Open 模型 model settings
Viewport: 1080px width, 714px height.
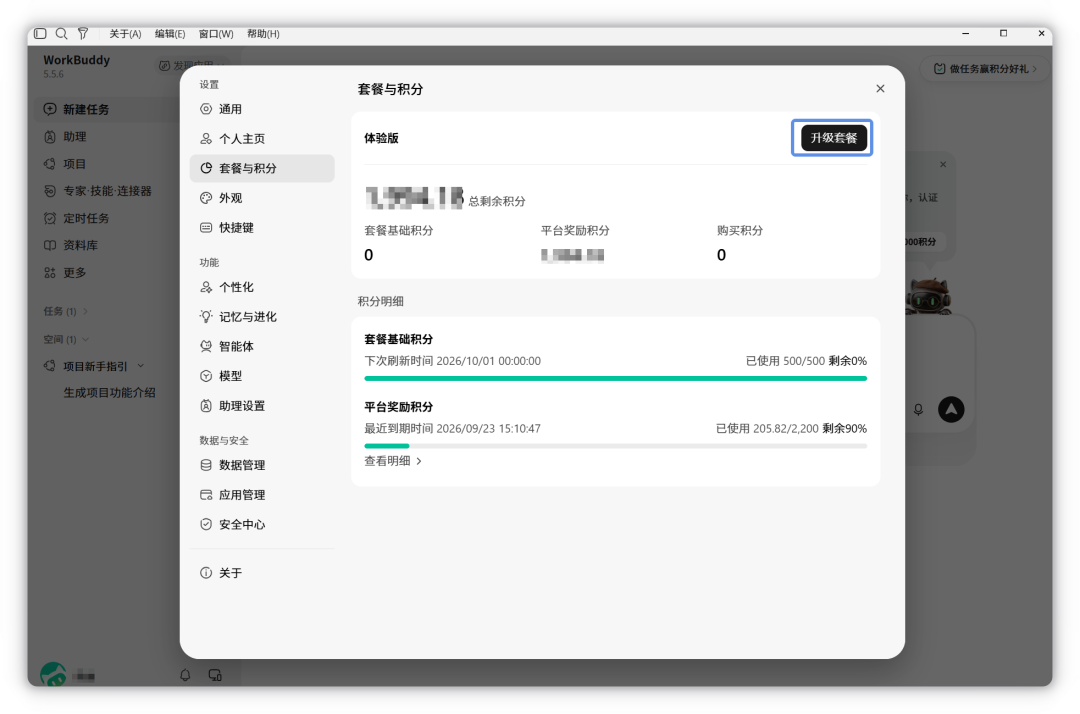point(262,376)
